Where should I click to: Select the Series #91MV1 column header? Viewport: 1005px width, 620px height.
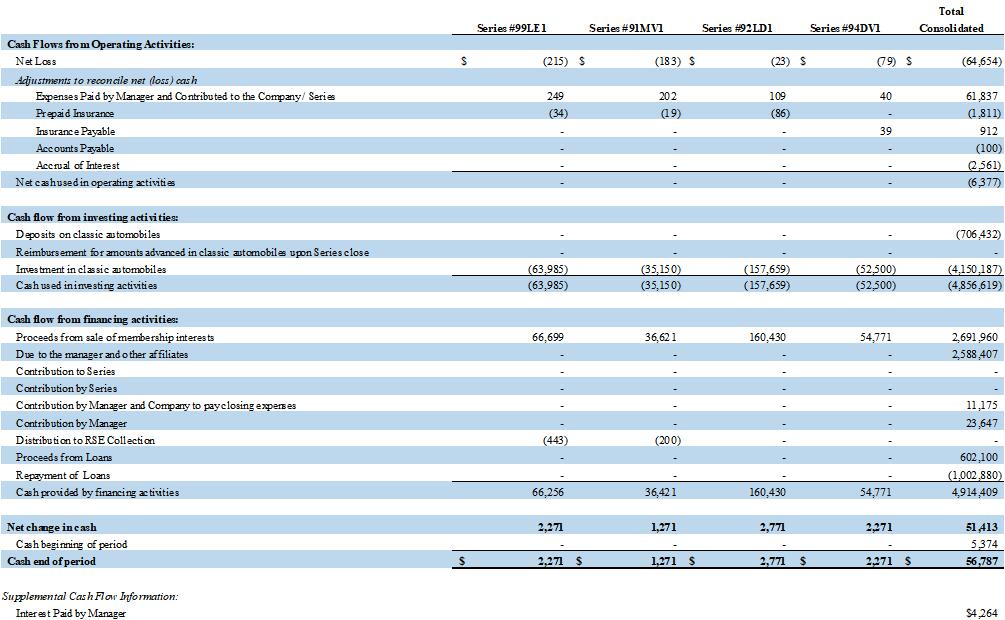(626, 28)
